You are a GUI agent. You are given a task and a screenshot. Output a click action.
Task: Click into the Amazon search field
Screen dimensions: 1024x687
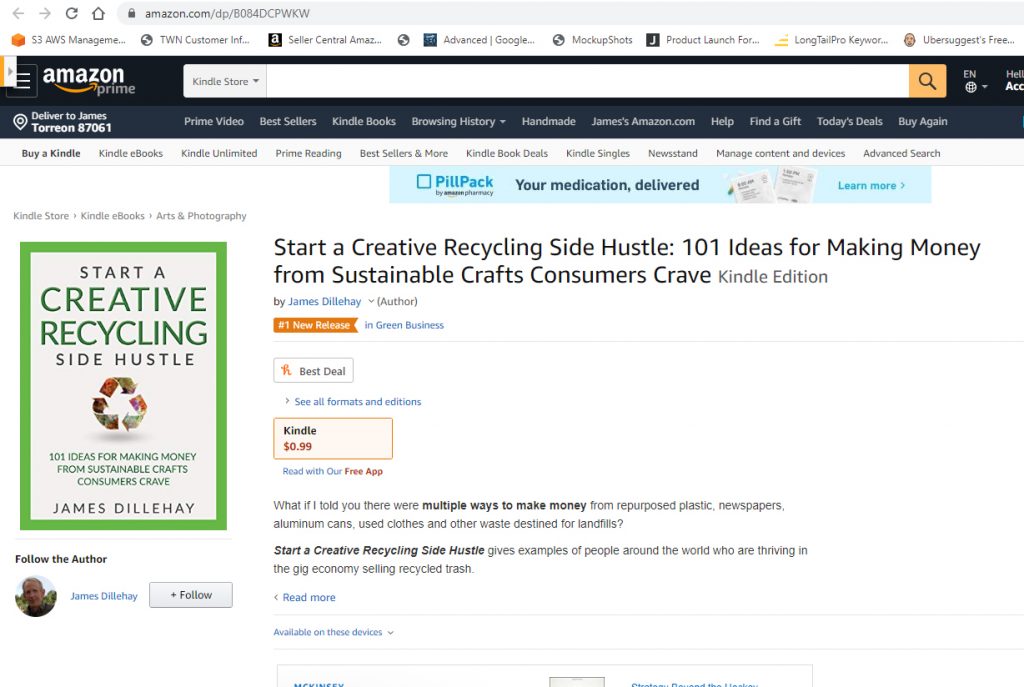click(x=588, y=81)
